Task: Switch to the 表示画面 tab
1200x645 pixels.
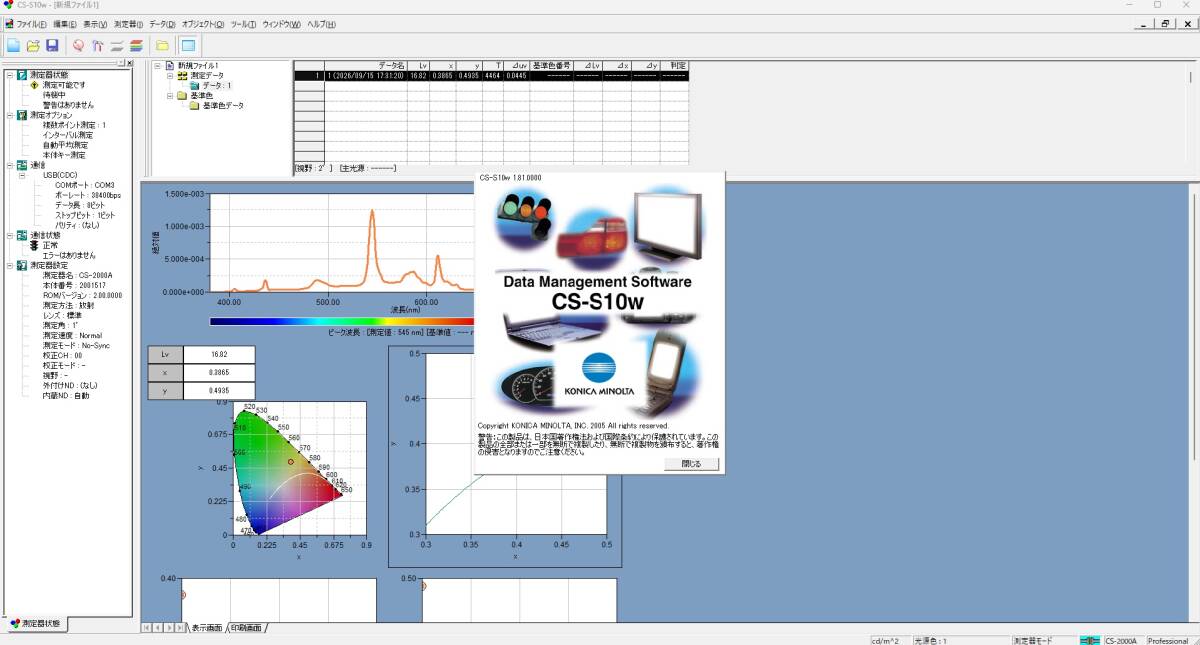Action: pyautogui.click(x=207, y=628)
